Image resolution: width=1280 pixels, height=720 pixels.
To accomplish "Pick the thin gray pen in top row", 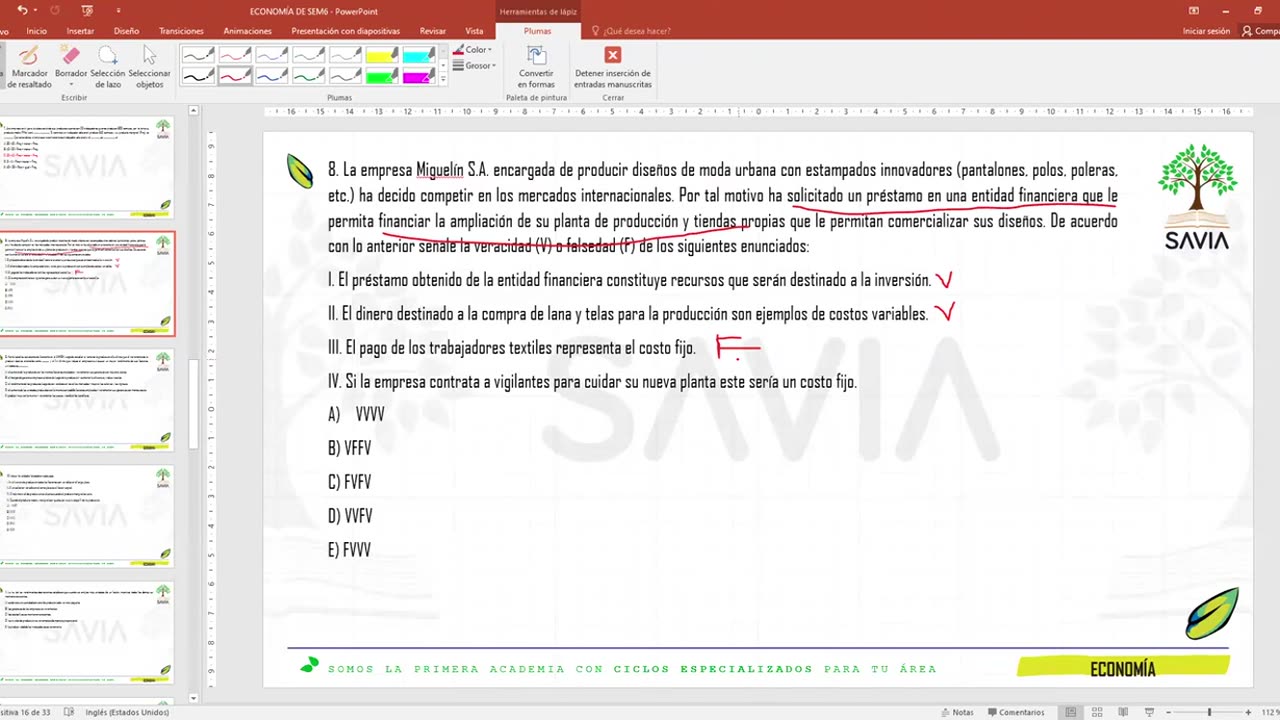I will click(346, 54).
